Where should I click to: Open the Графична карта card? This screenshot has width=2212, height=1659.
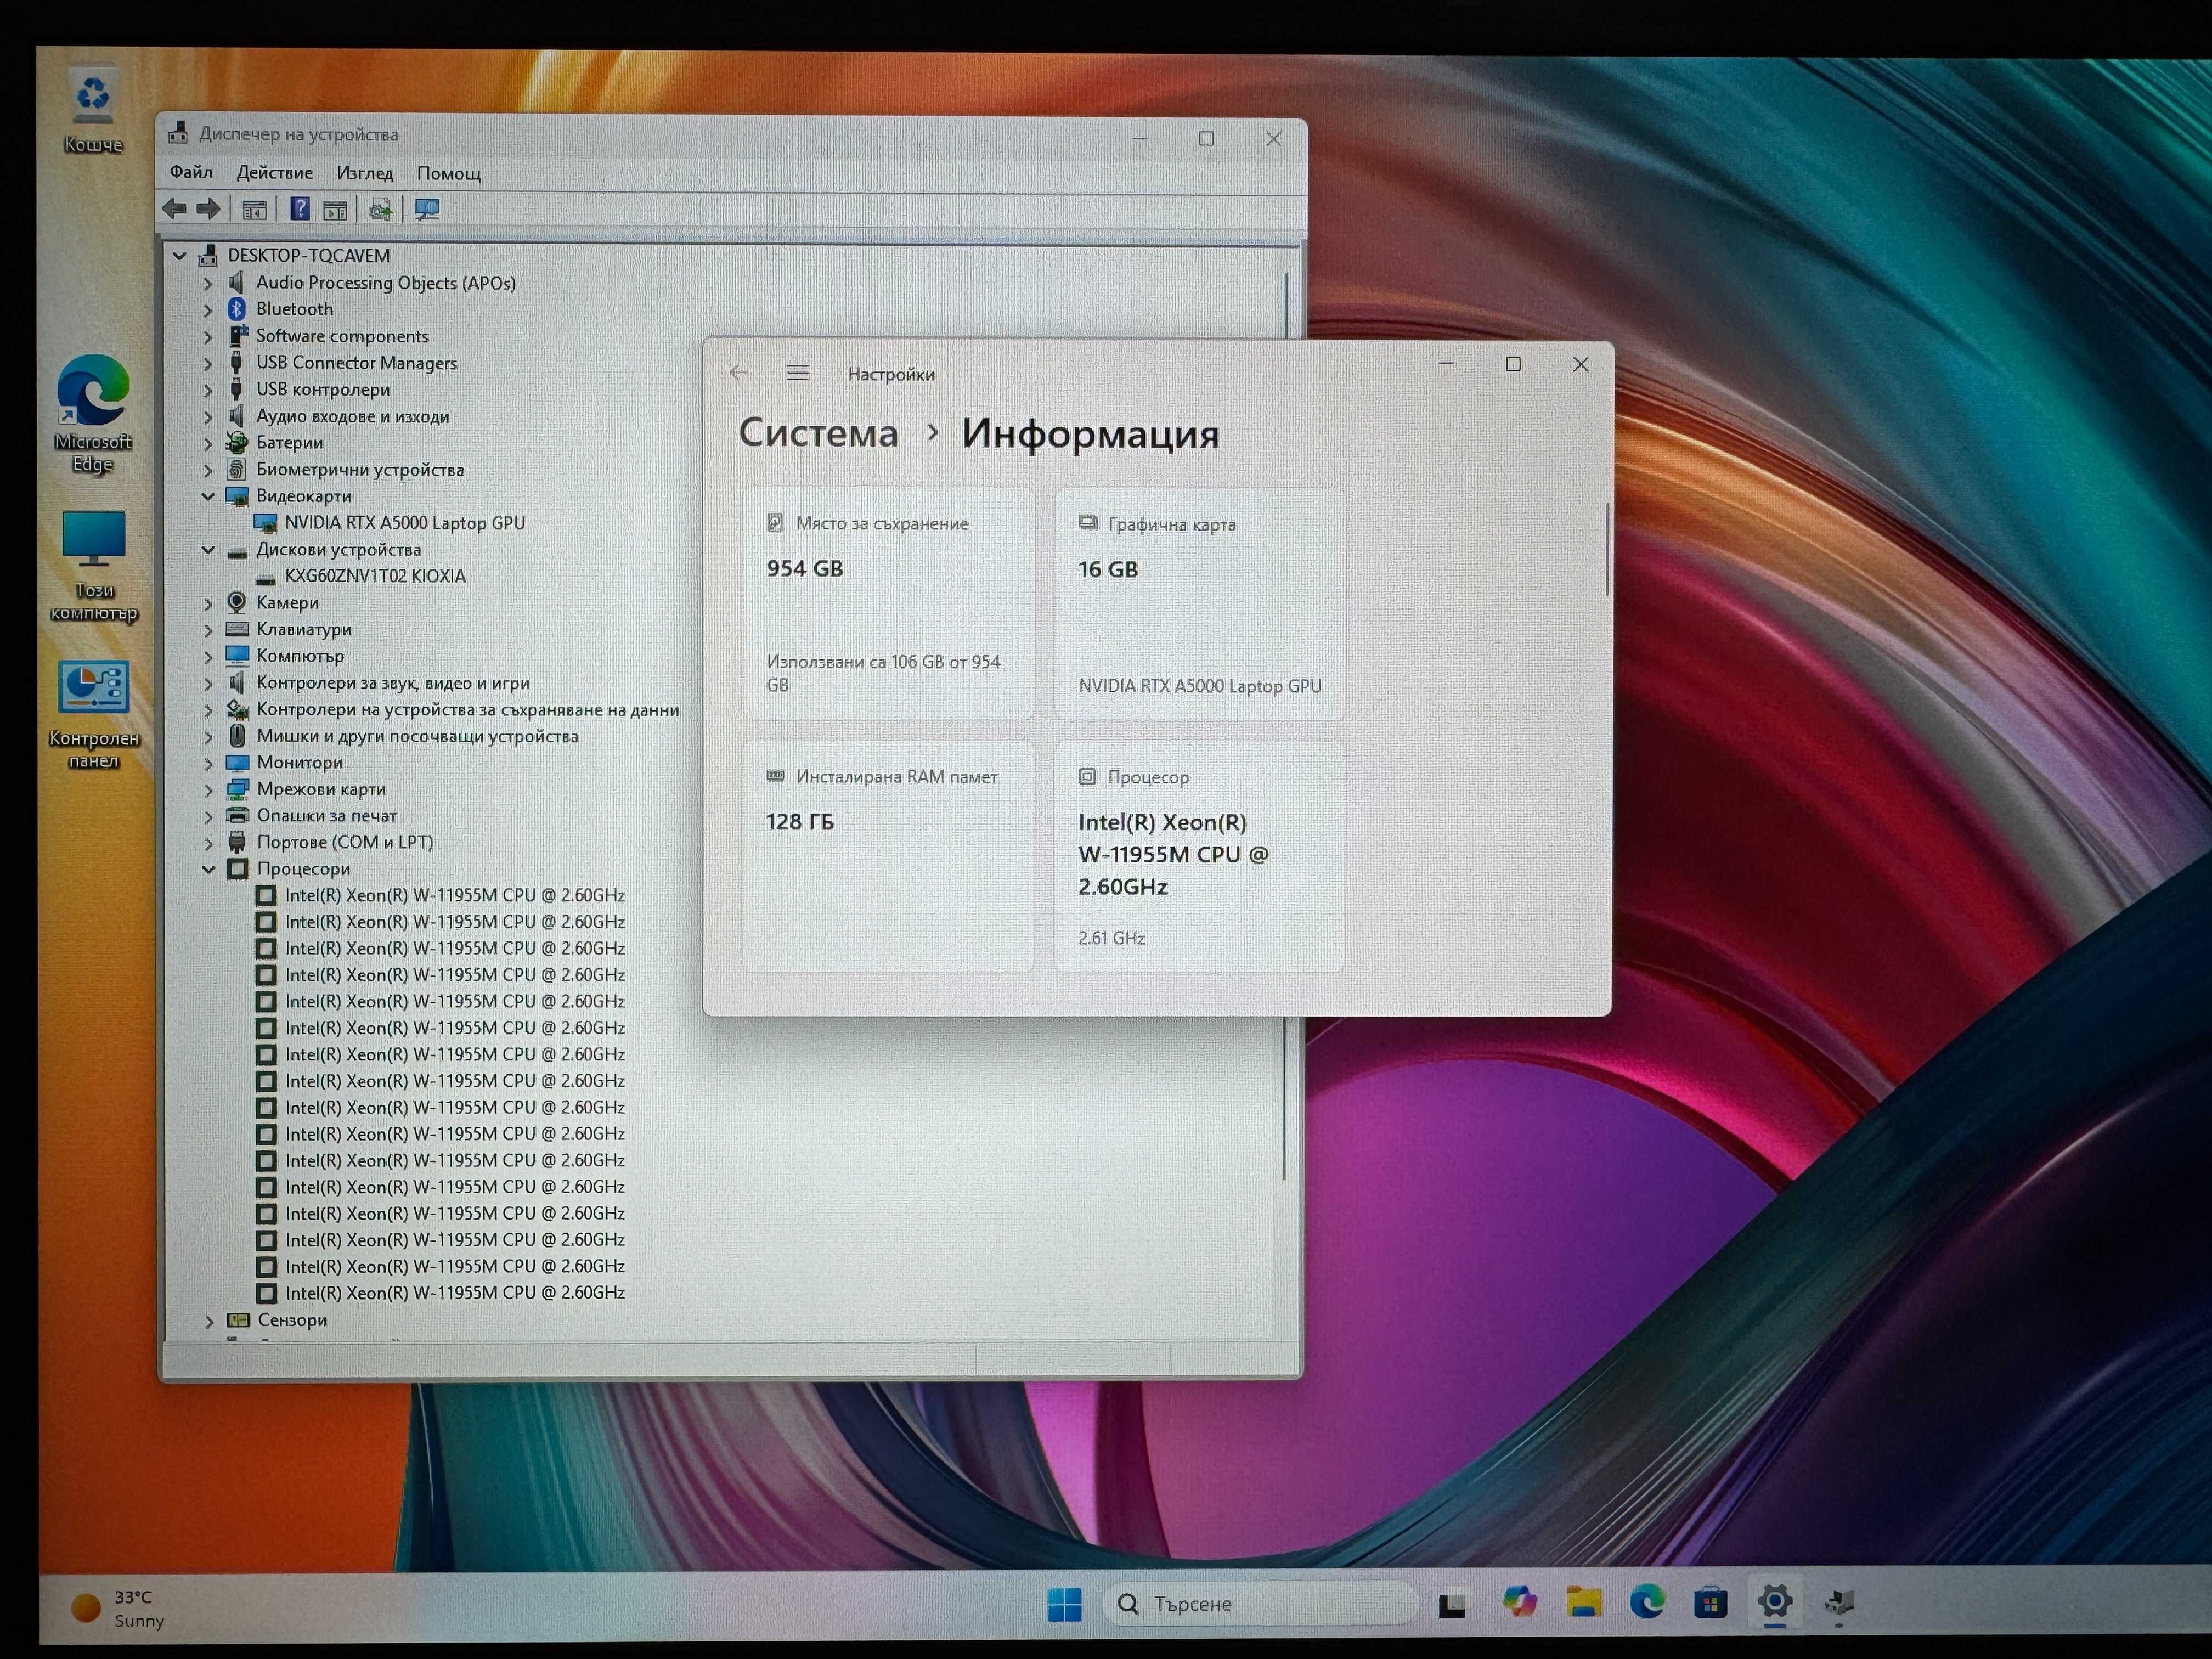tap(1199, 603)
